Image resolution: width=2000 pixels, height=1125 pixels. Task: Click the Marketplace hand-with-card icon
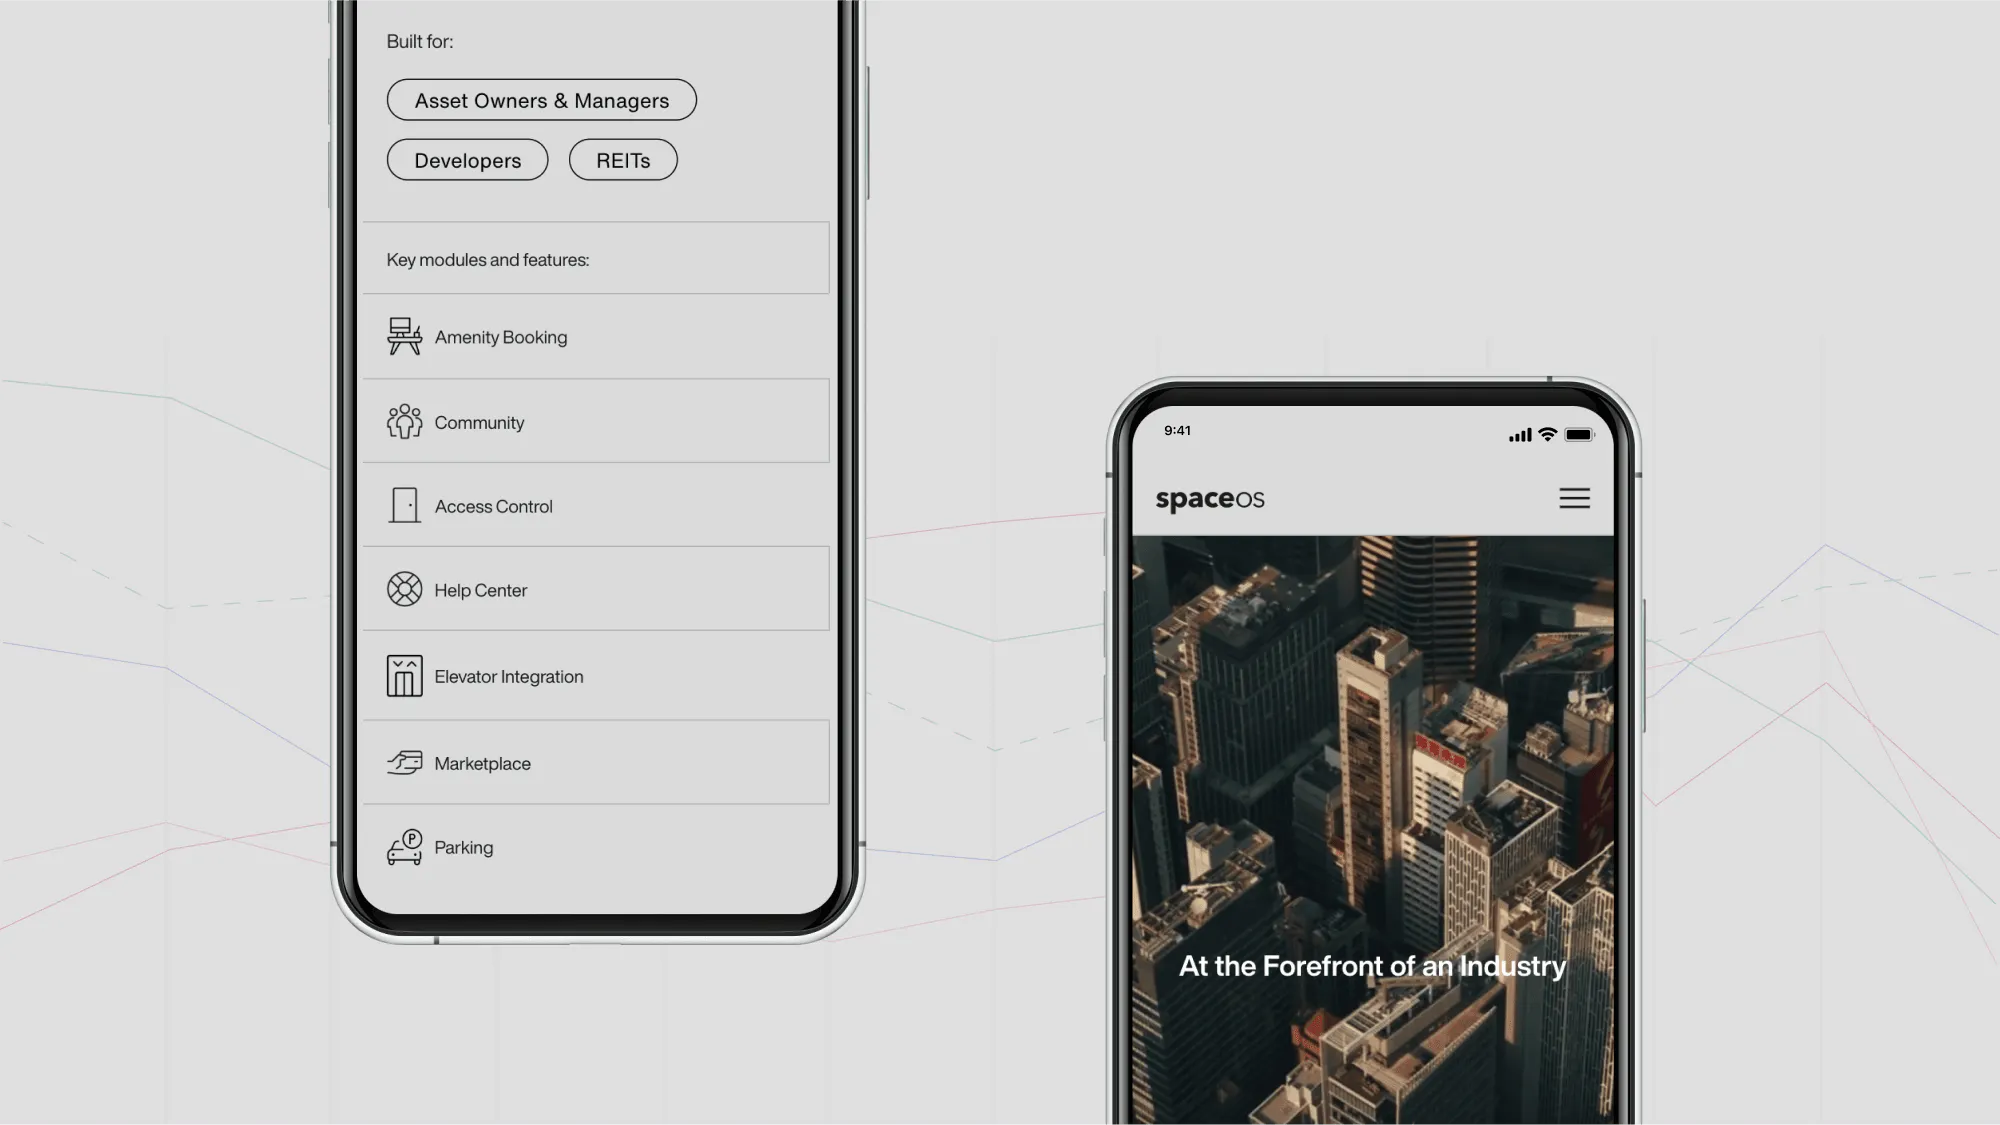click(x=404, y=763)
